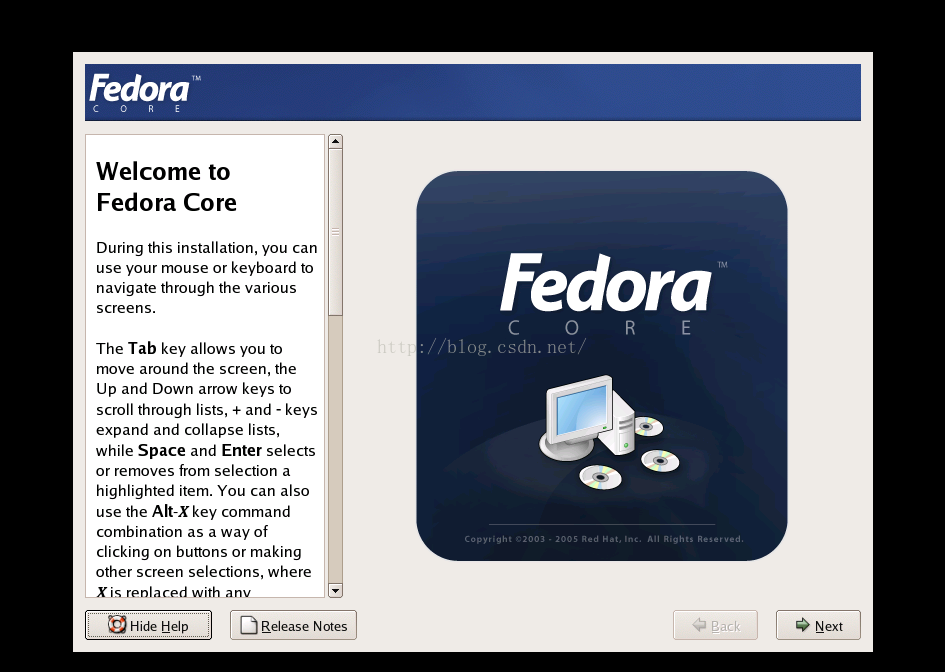The image size is (945, 672).
Task: Open the Release Notes
Action: point(293,625)
